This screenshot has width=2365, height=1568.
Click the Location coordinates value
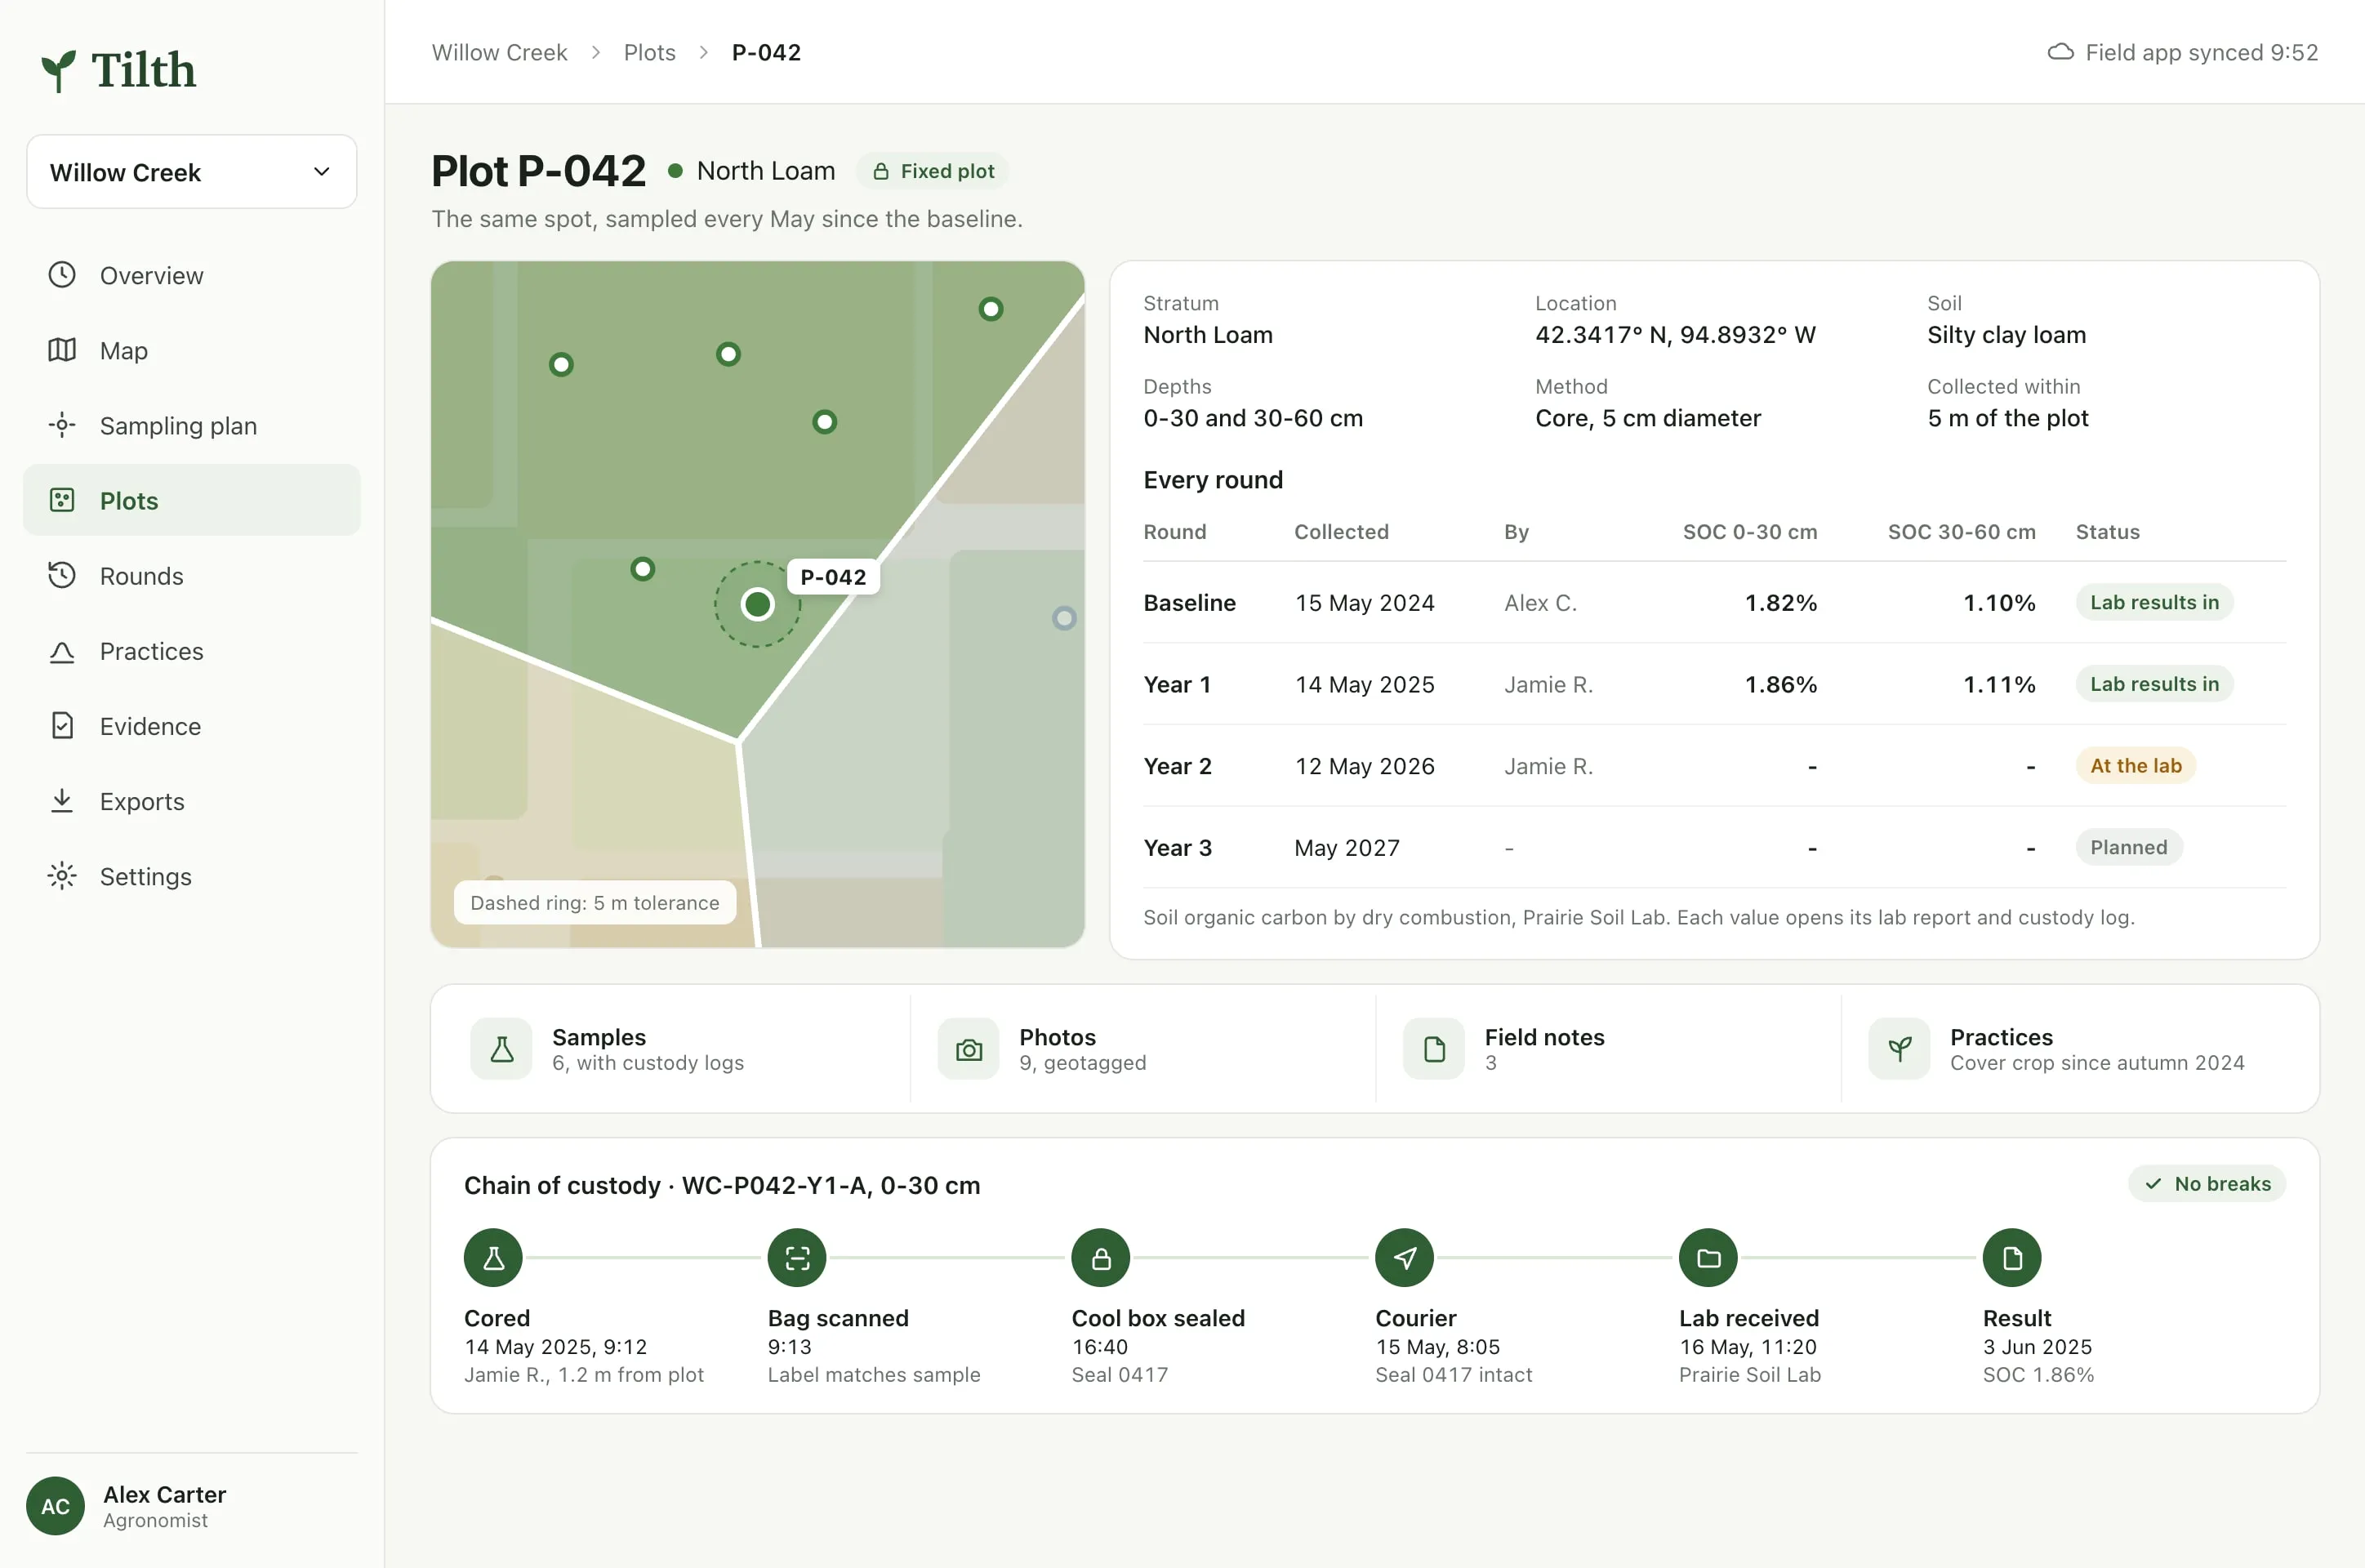[1675, 335]
